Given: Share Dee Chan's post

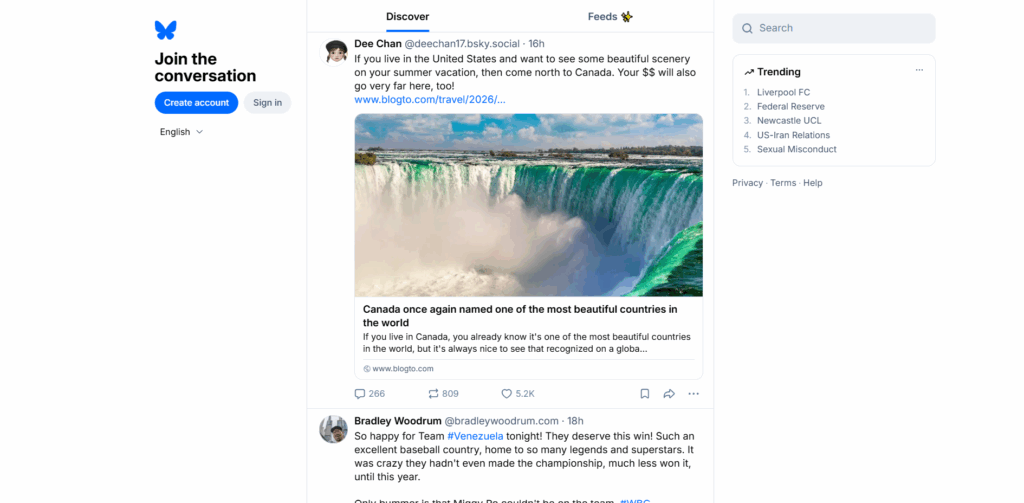Looking at the screenshot, I should pos(669,394).
